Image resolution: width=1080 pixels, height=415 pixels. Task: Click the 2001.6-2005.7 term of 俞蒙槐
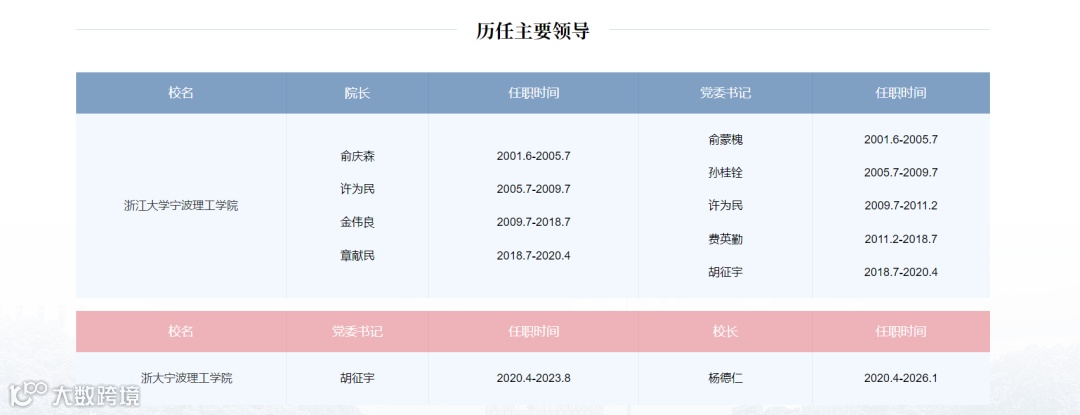tap(901, 140)
